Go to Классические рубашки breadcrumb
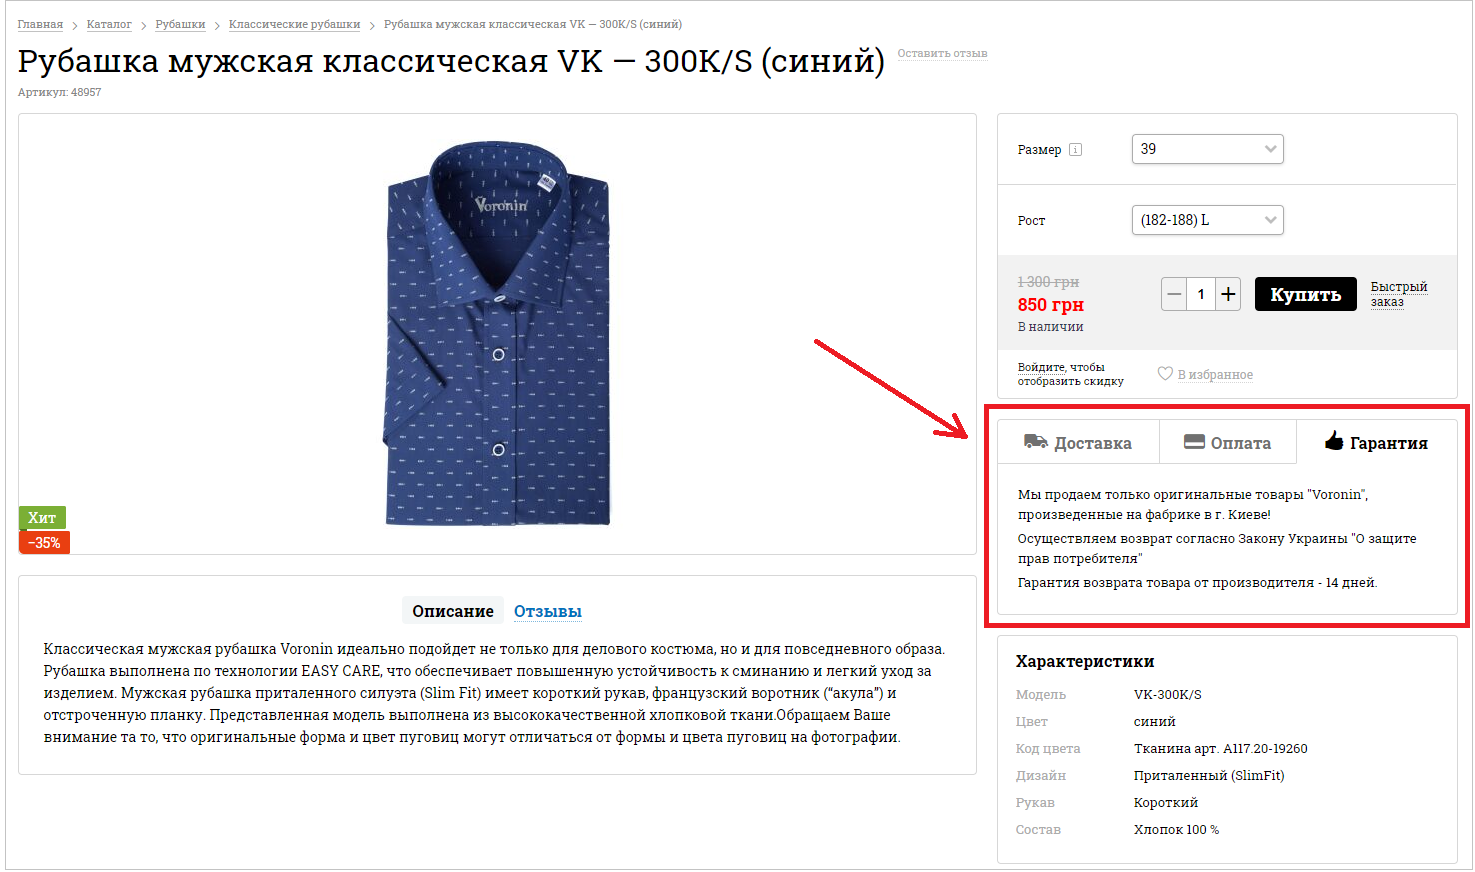Image resolution: width=1475 pixels, height=872 pixels. (x=294, y=24)
